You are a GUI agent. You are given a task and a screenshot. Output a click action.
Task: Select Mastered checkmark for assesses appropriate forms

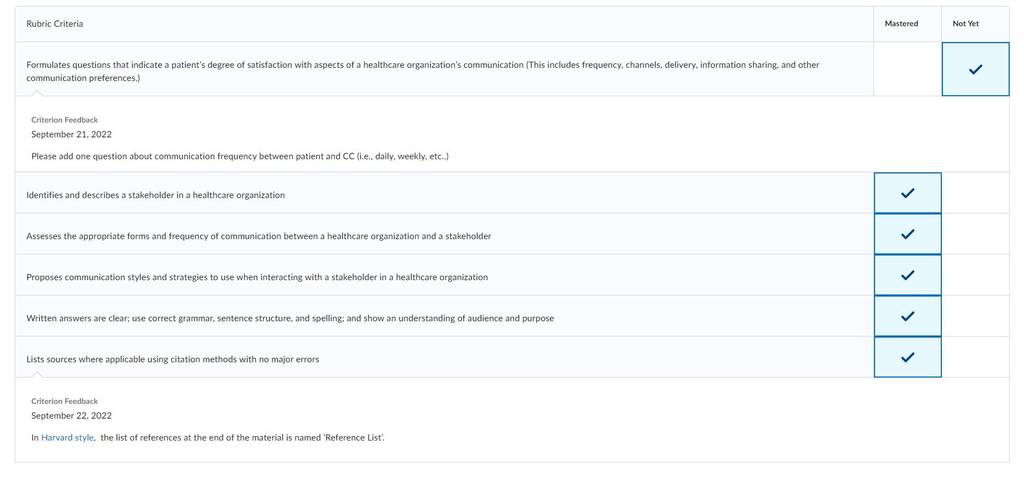click(x=908, y=234)
